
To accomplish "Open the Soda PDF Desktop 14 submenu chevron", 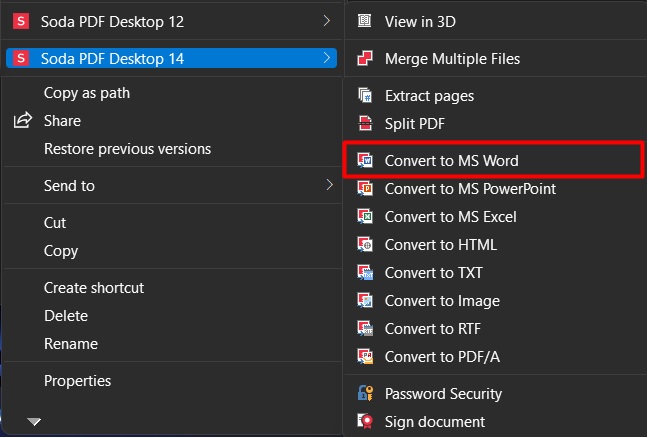I will (327, 58).
